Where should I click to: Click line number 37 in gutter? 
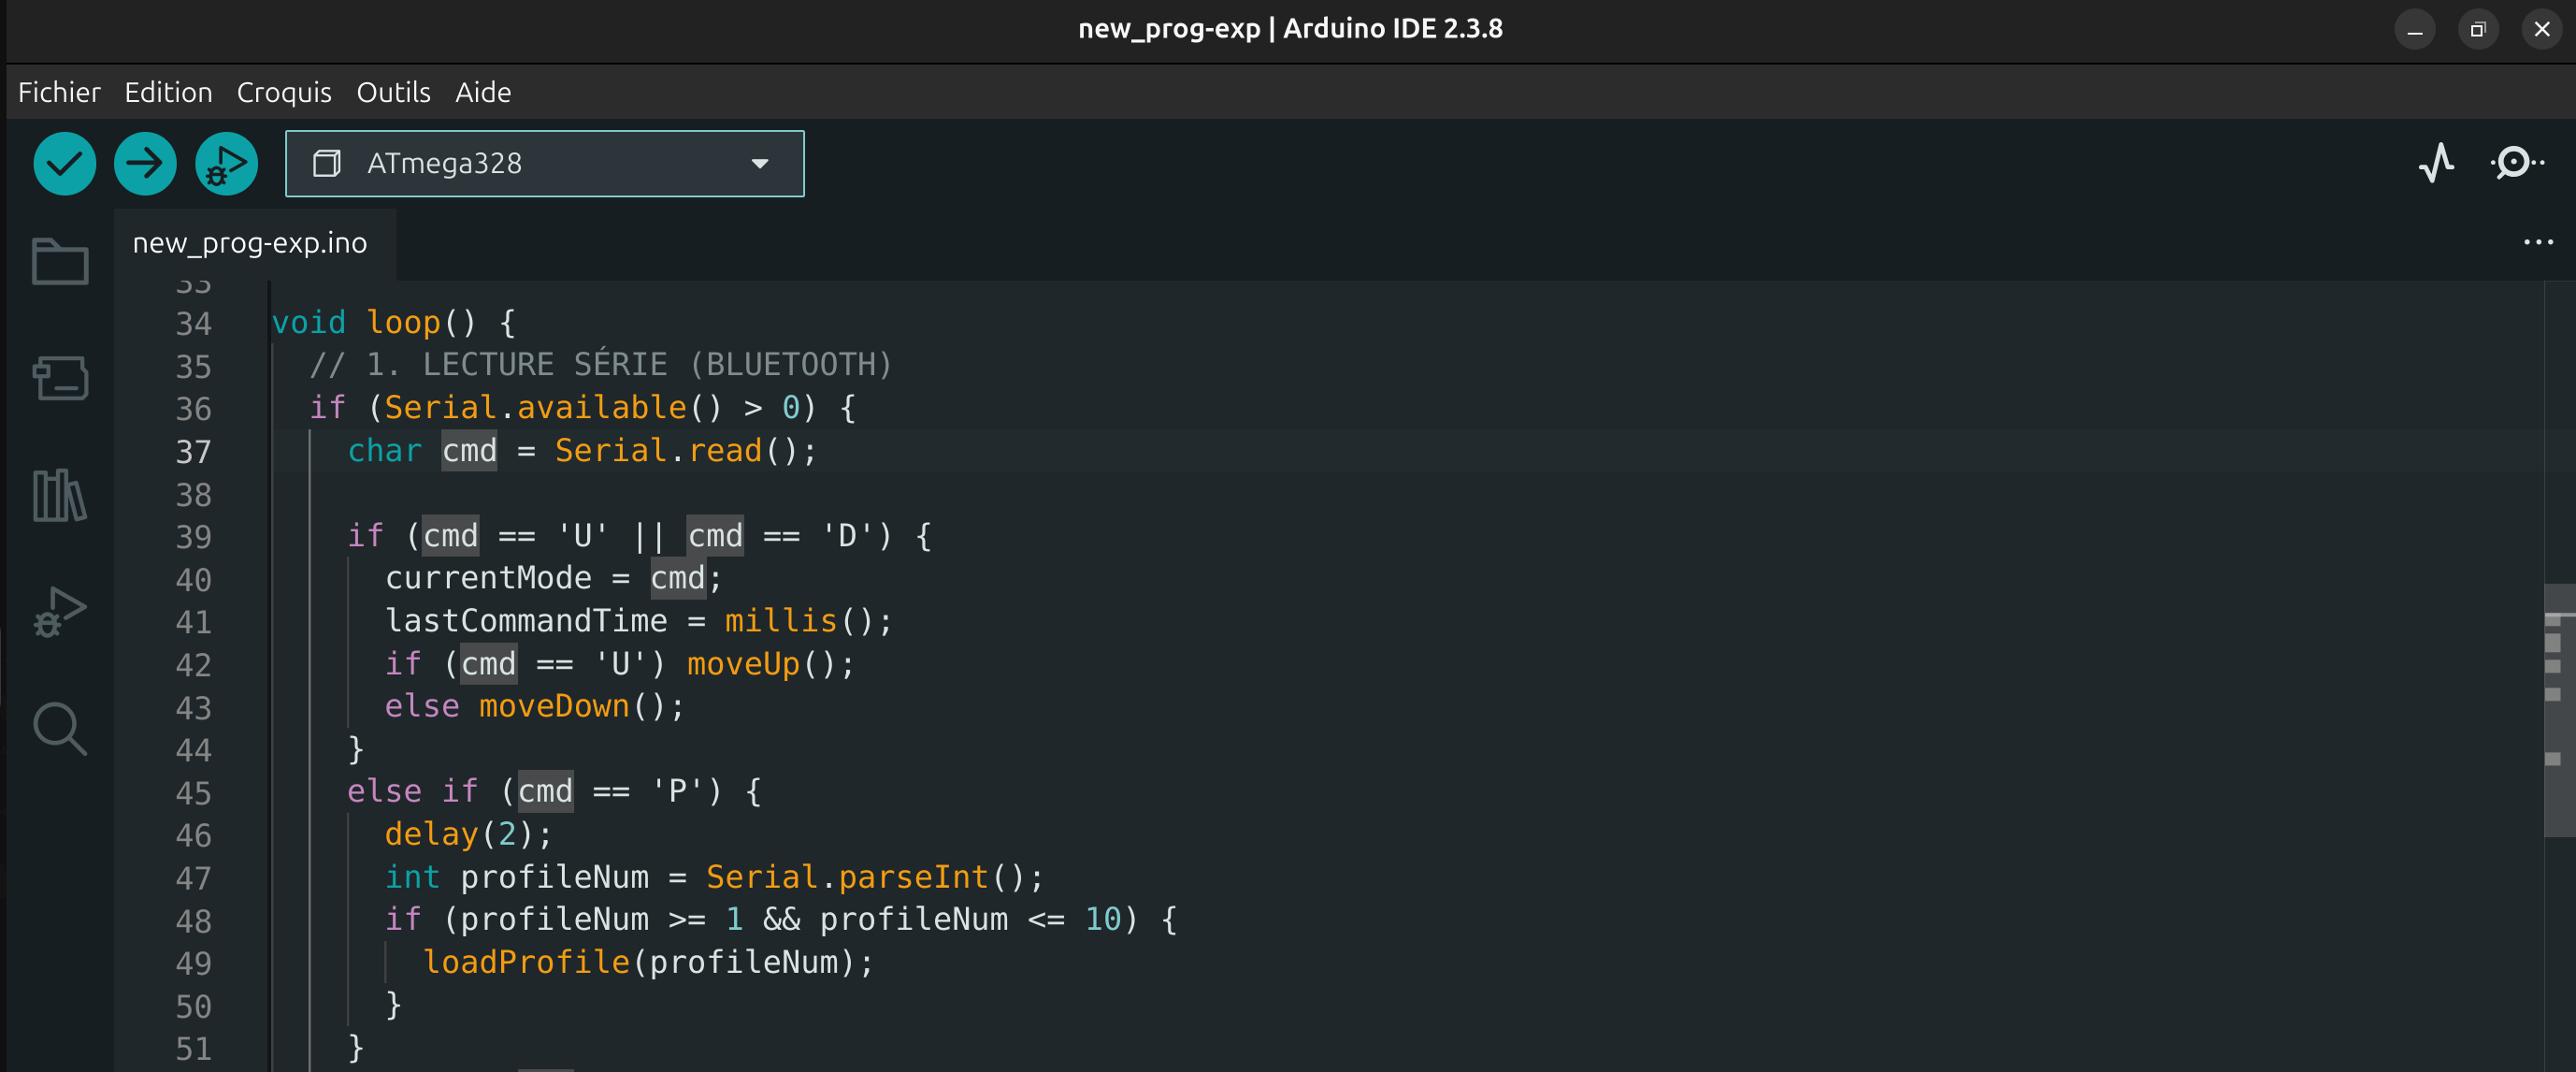tap(194, 452)
